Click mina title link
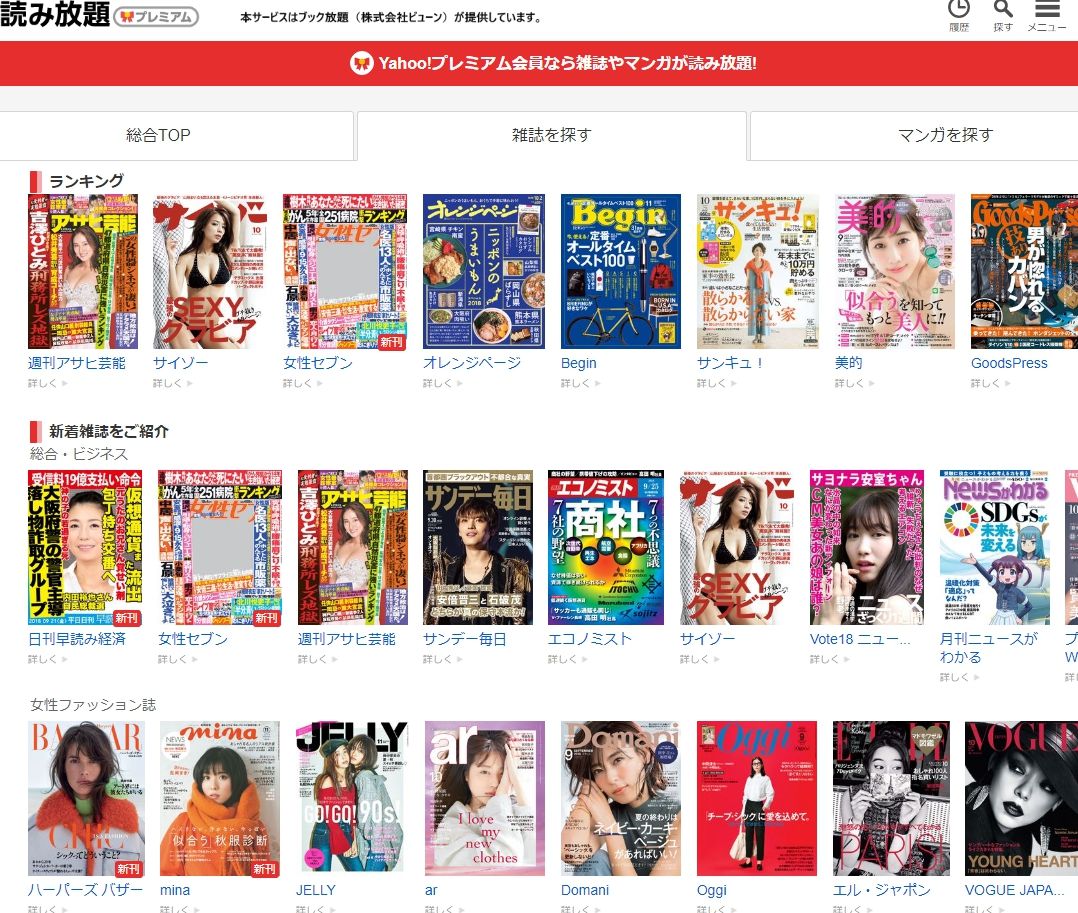Viewport: 1078px width, 913px height. [x=175, y=890]
